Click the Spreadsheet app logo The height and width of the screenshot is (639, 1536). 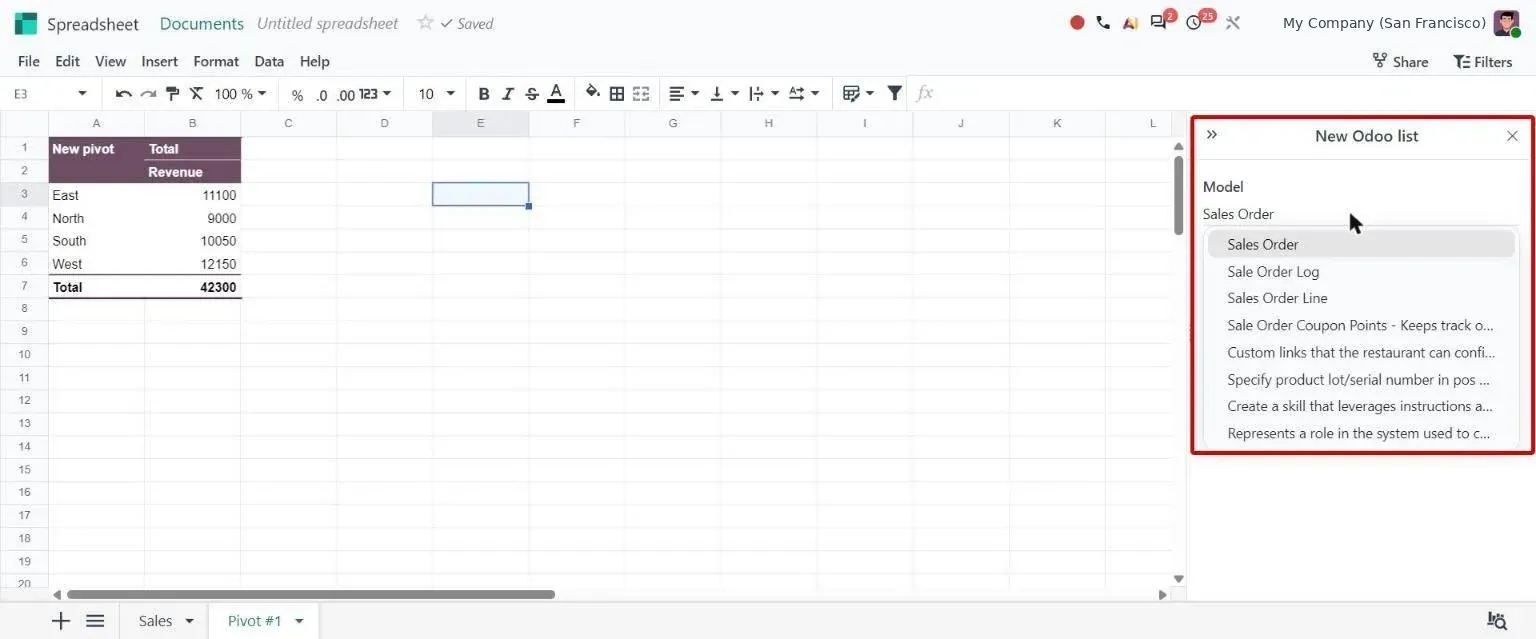pyautogui.click(x=26, y=23)
